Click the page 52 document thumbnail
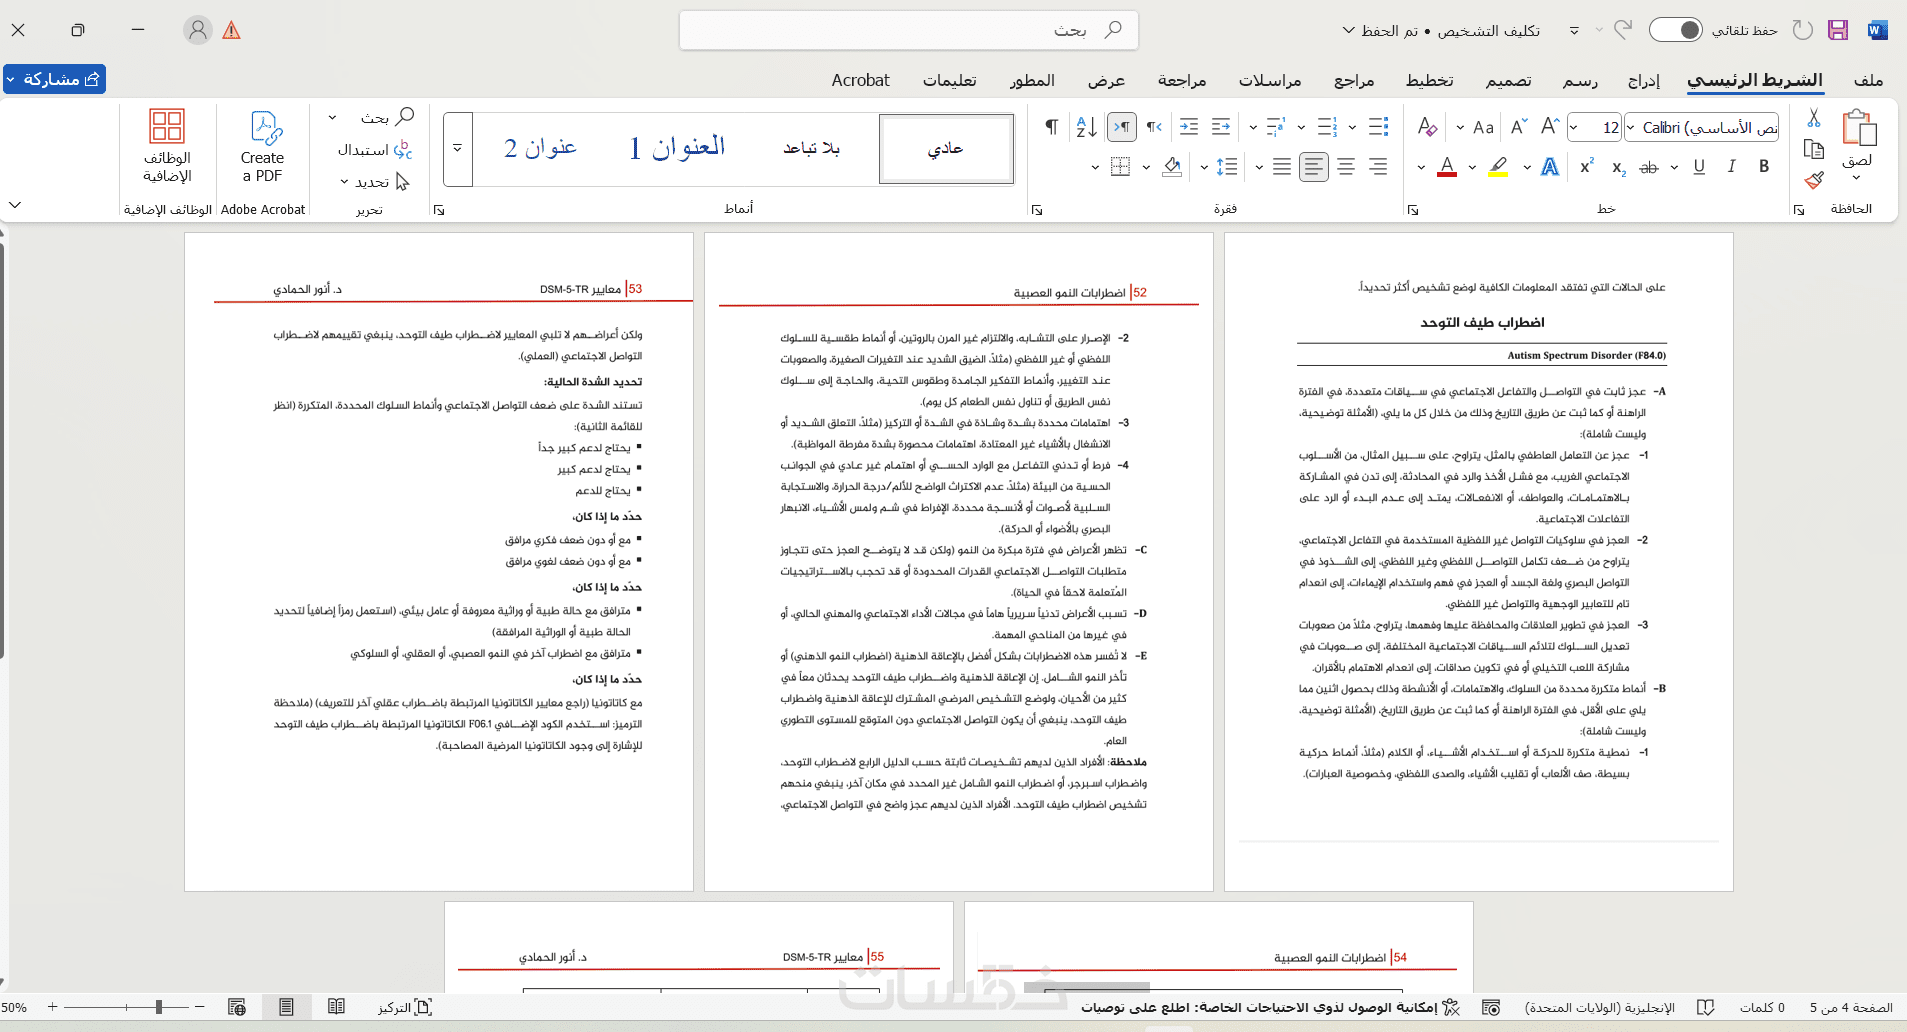Viewport: 1907px width, 1032px height. 959,562
